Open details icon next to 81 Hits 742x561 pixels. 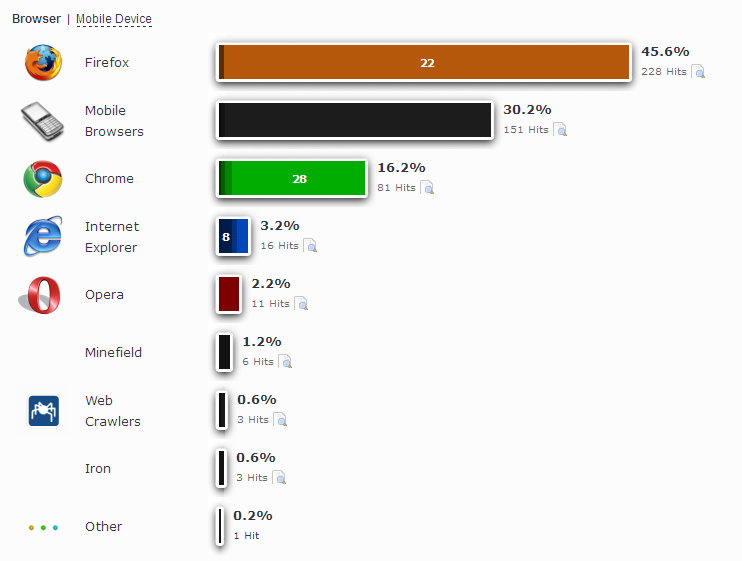427,188
